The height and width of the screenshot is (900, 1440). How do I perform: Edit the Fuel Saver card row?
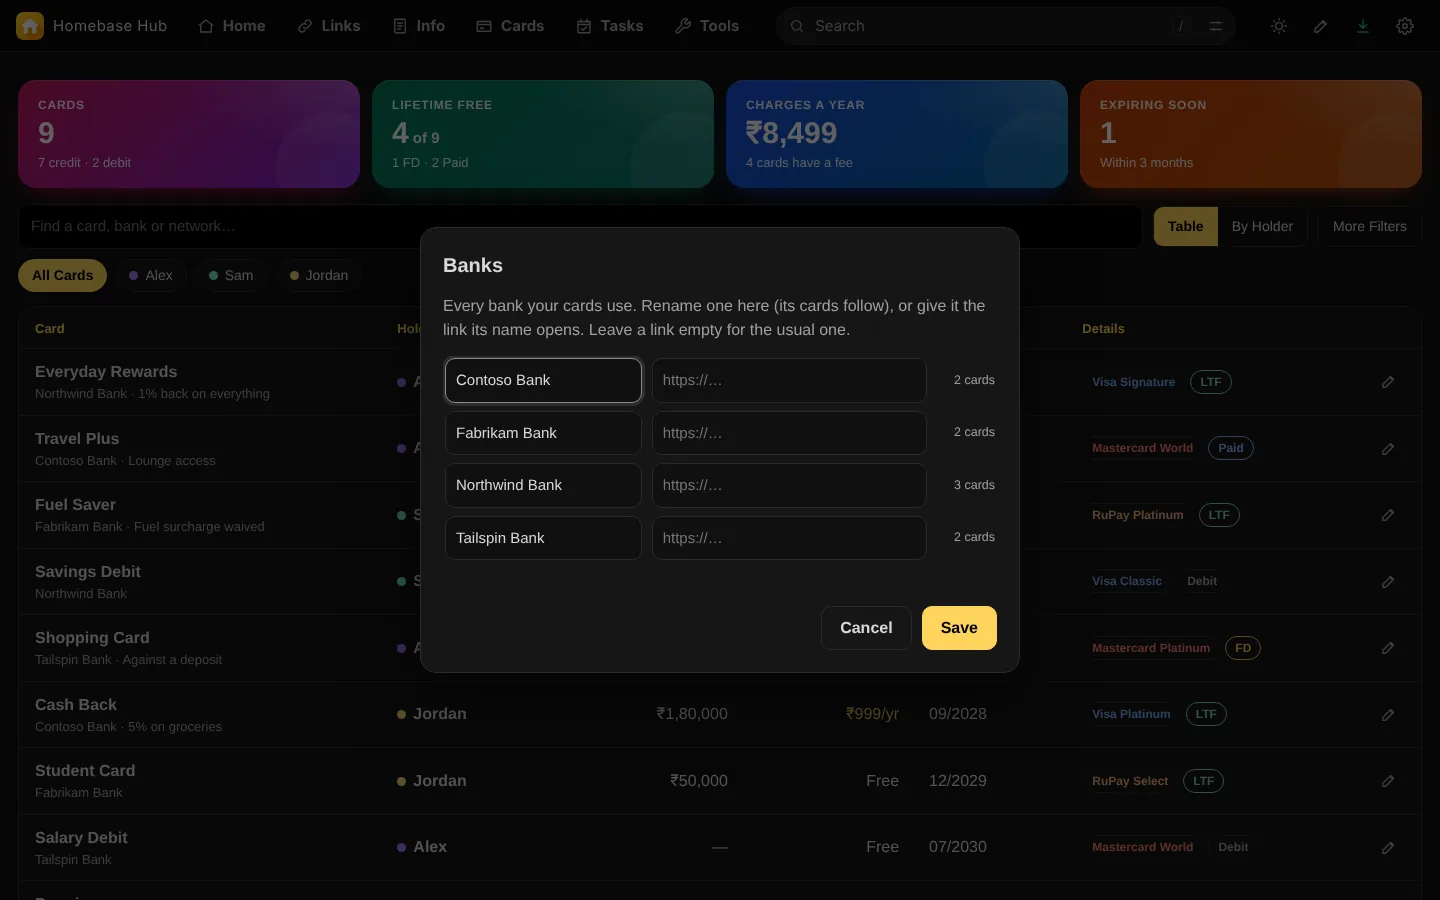(x=1388, y=515)
